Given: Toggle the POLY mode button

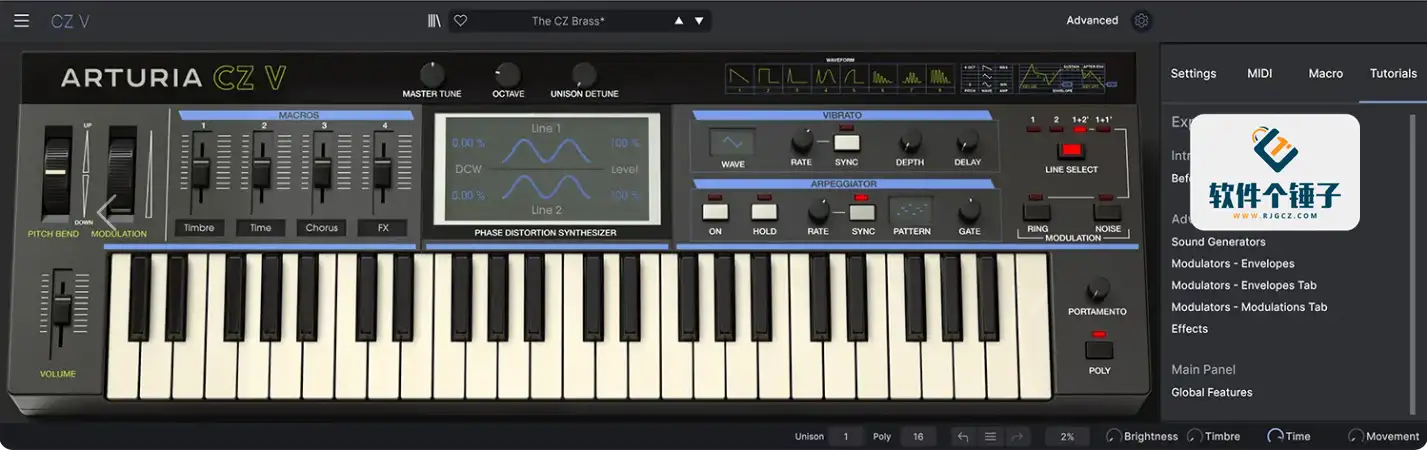Looking at the screenshot, I should coord(1099,350).
